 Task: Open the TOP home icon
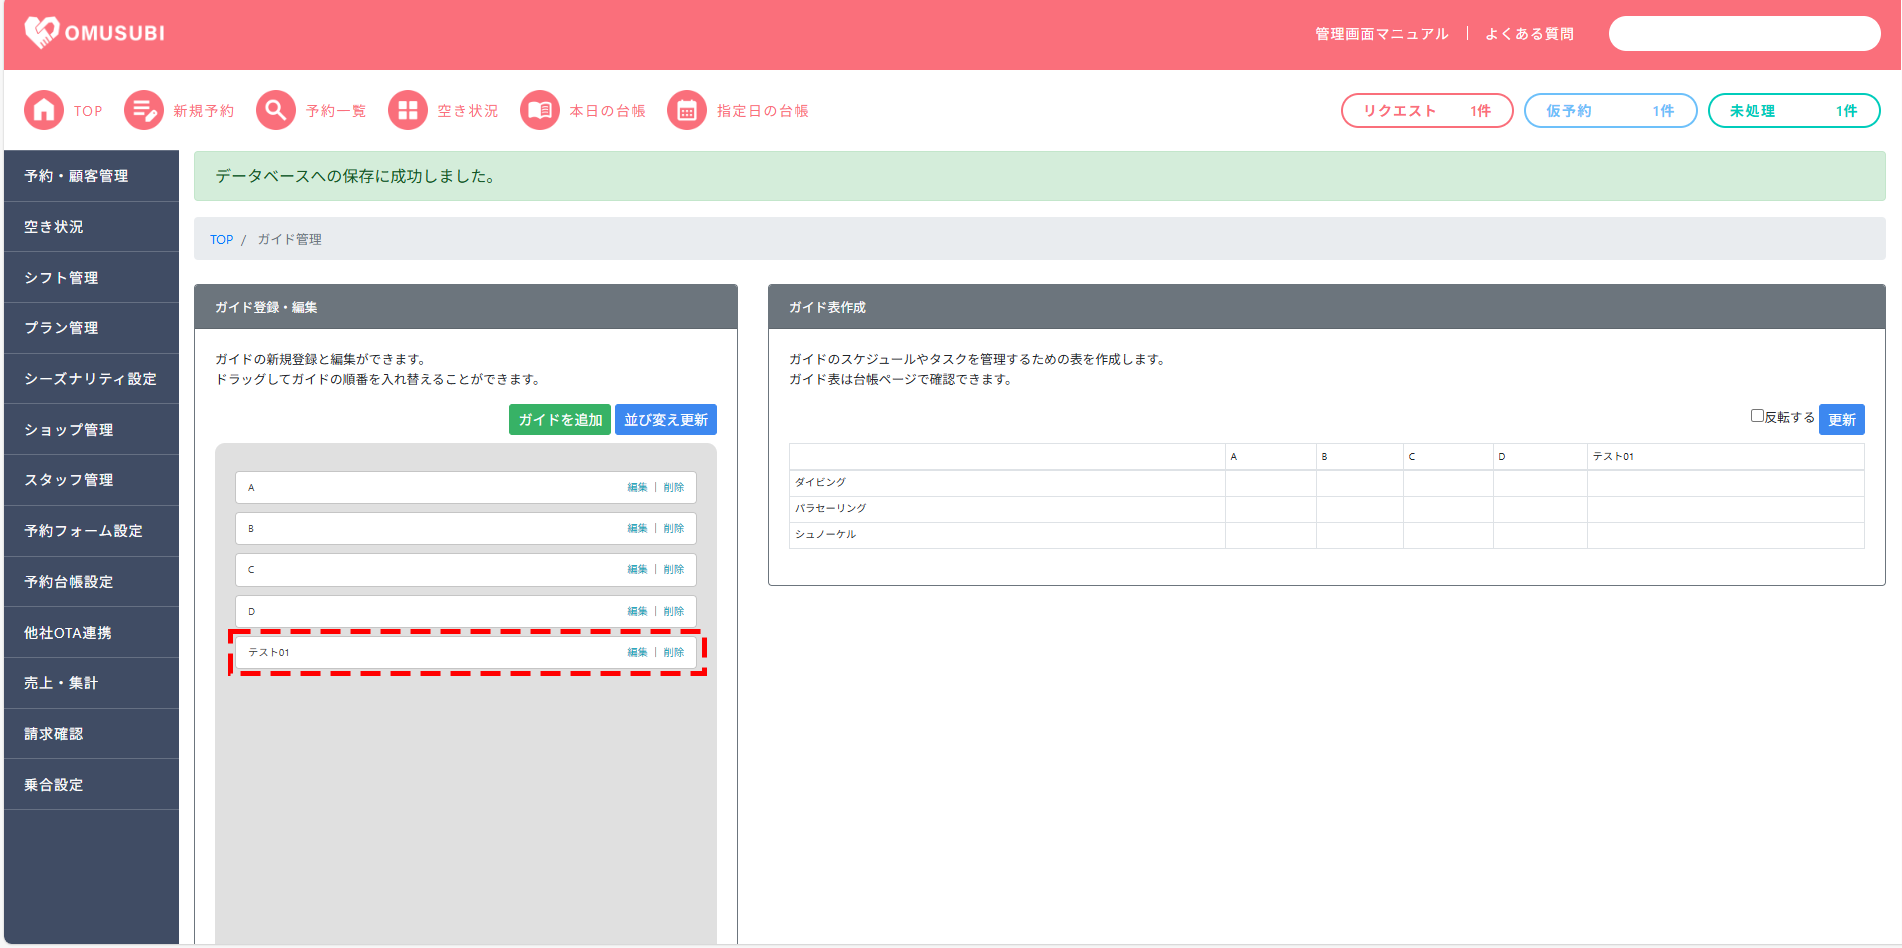click(x=44, y=110)
